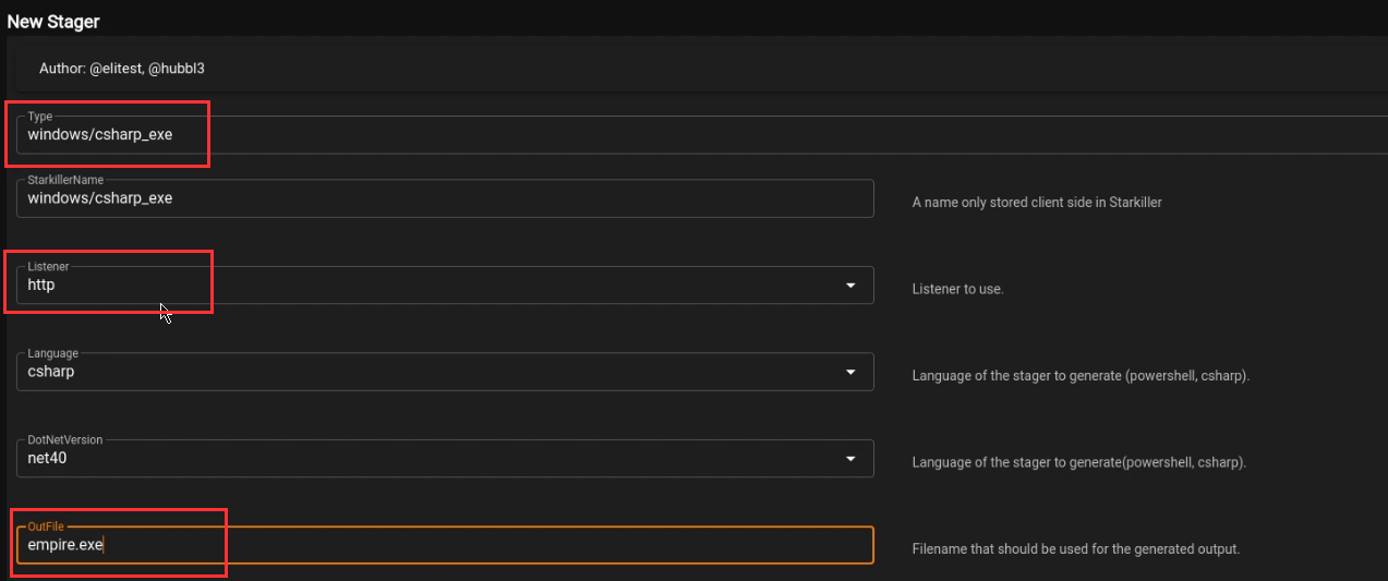1388x581 pixels.
Task: Click the StarkillerName field label
Action: 63,180
